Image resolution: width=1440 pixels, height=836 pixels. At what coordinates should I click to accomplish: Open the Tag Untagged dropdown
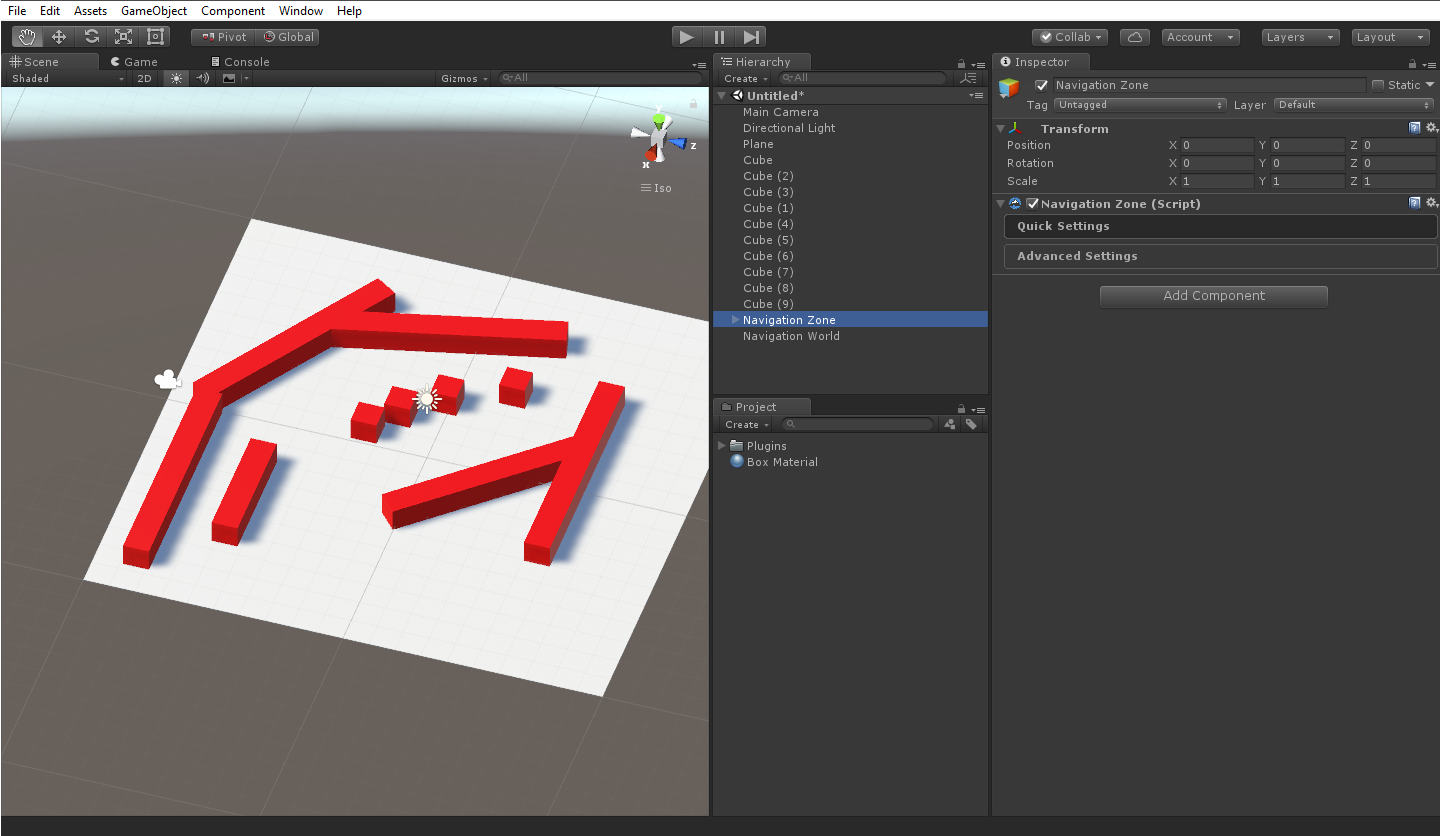point(1140,104)
